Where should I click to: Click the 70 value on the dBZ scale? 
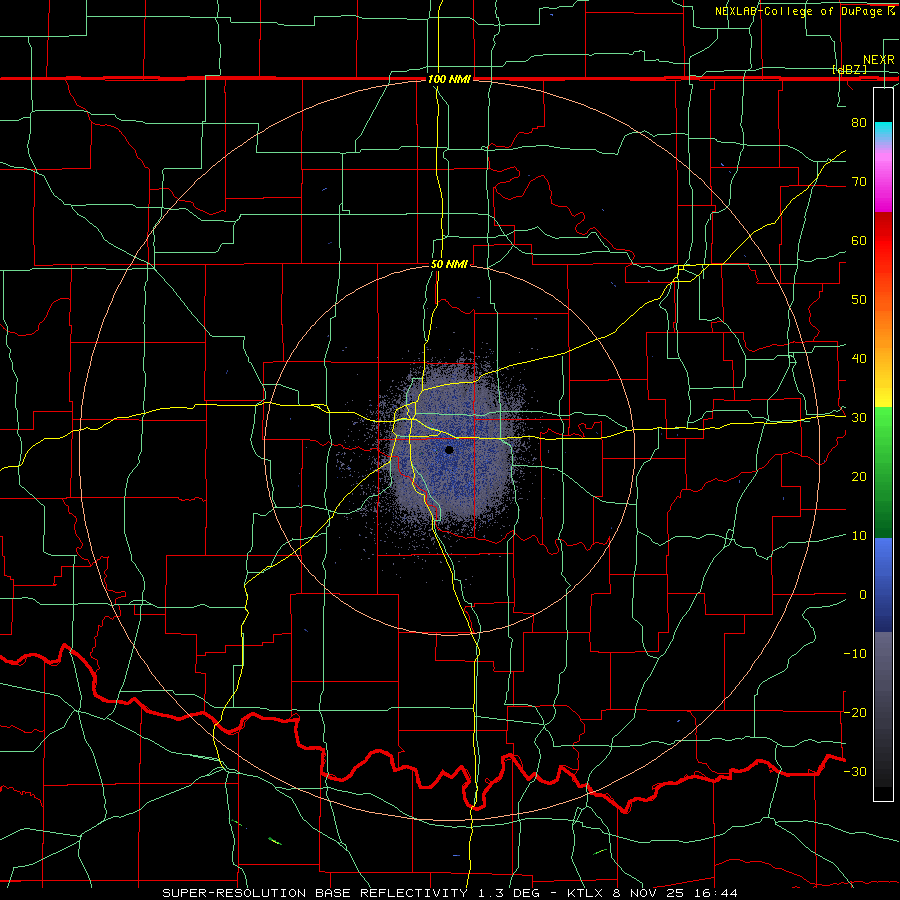pos(859,181)
